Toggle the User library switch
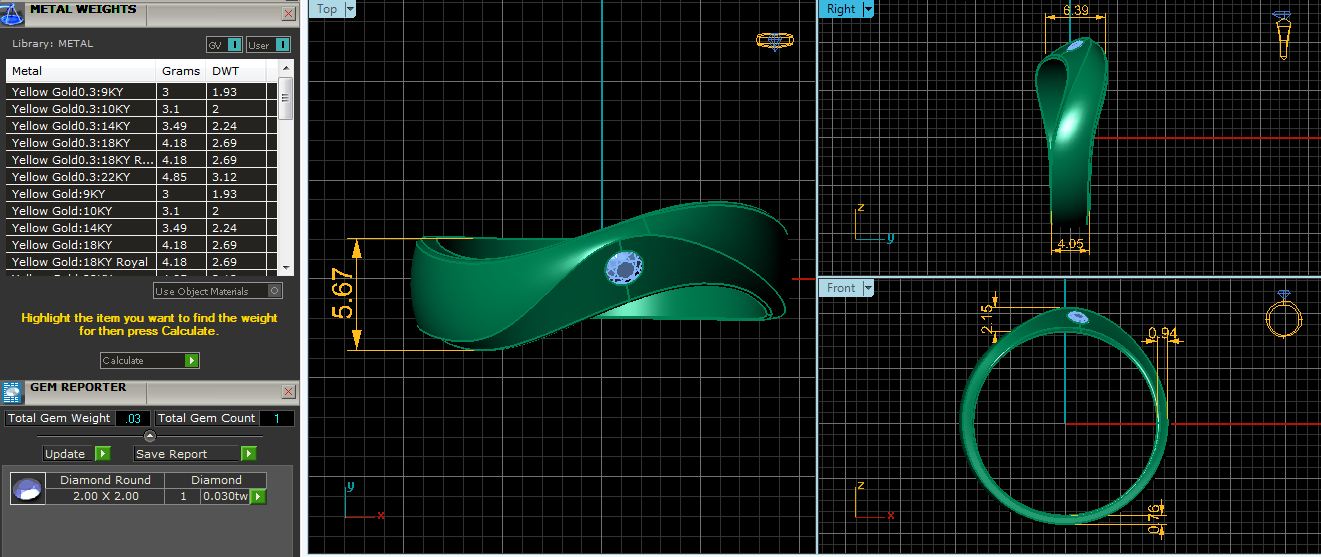 click(283, 45)
